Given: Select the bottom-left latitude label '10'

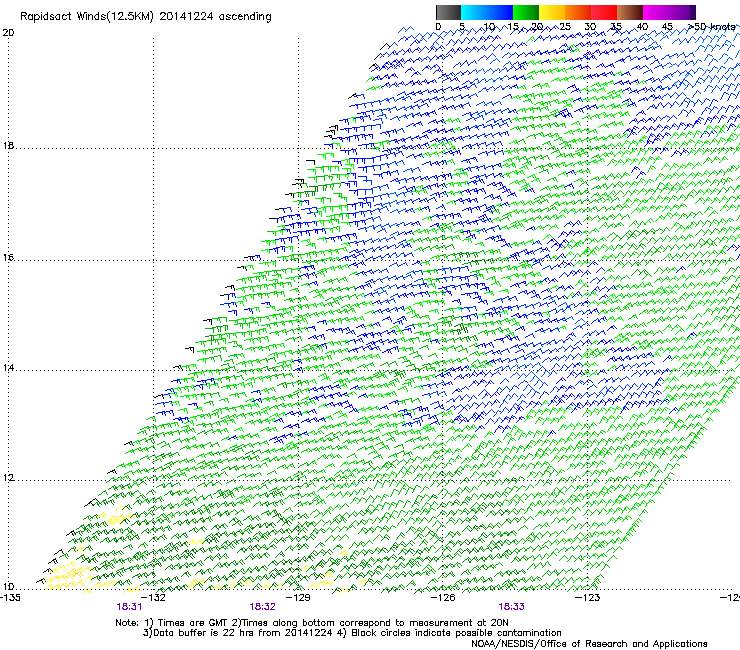Looking at the screenshot, I should pos(8,587).
